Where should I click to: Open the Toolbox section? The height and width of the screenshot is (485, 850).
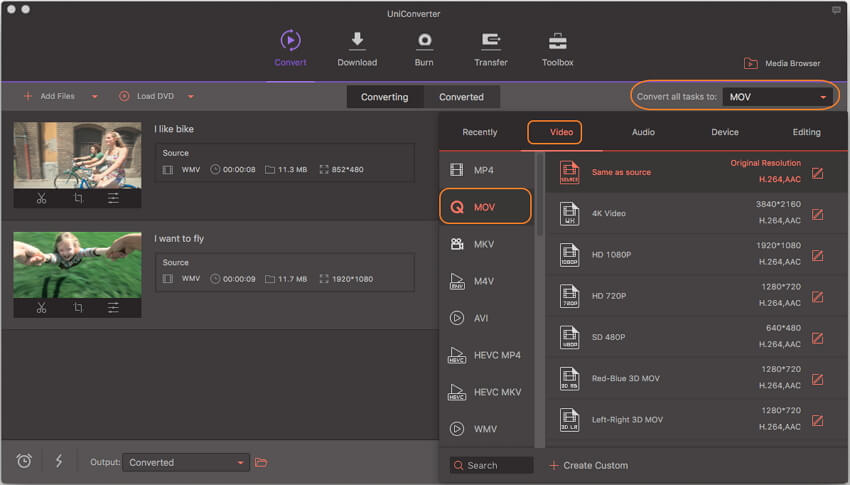pyautogui.click(x=557, y=48)
